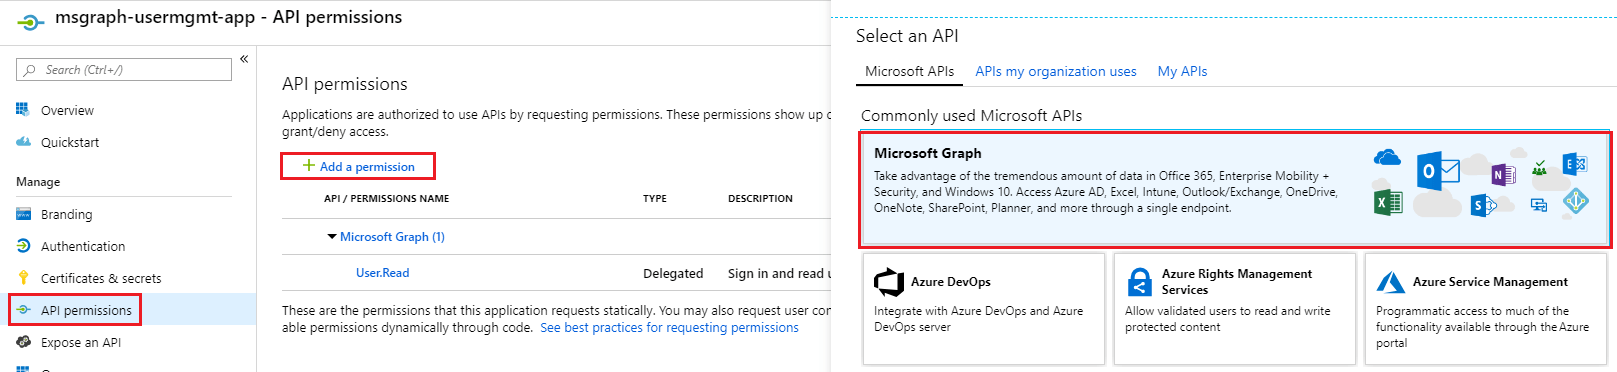This screenshot has width=1617, height=372.
Task: Collapse the sidebar with the double chevron
Action: pos(244,59)
